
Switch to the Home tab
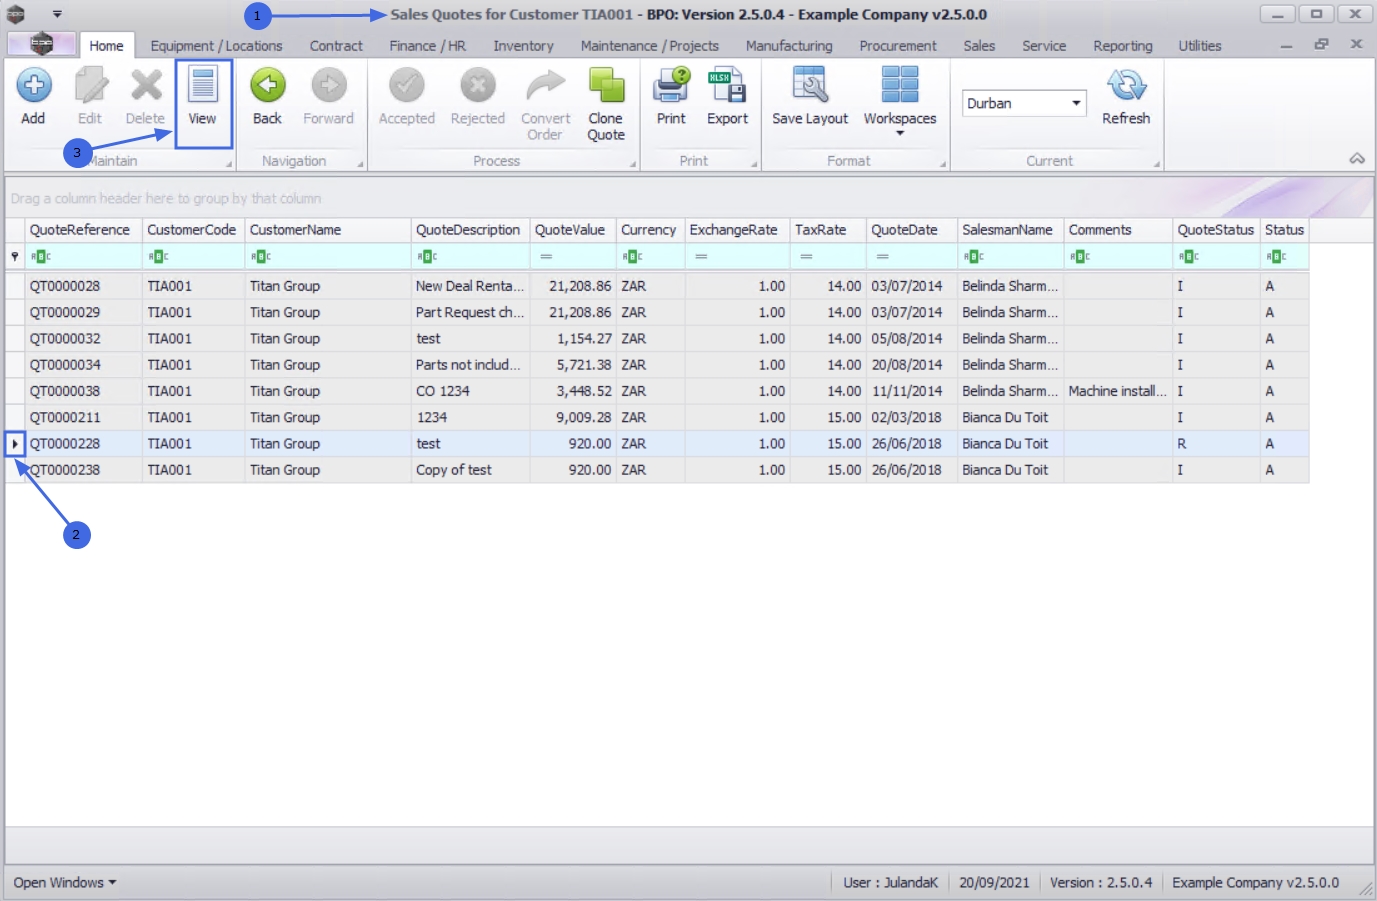[106, 46]
